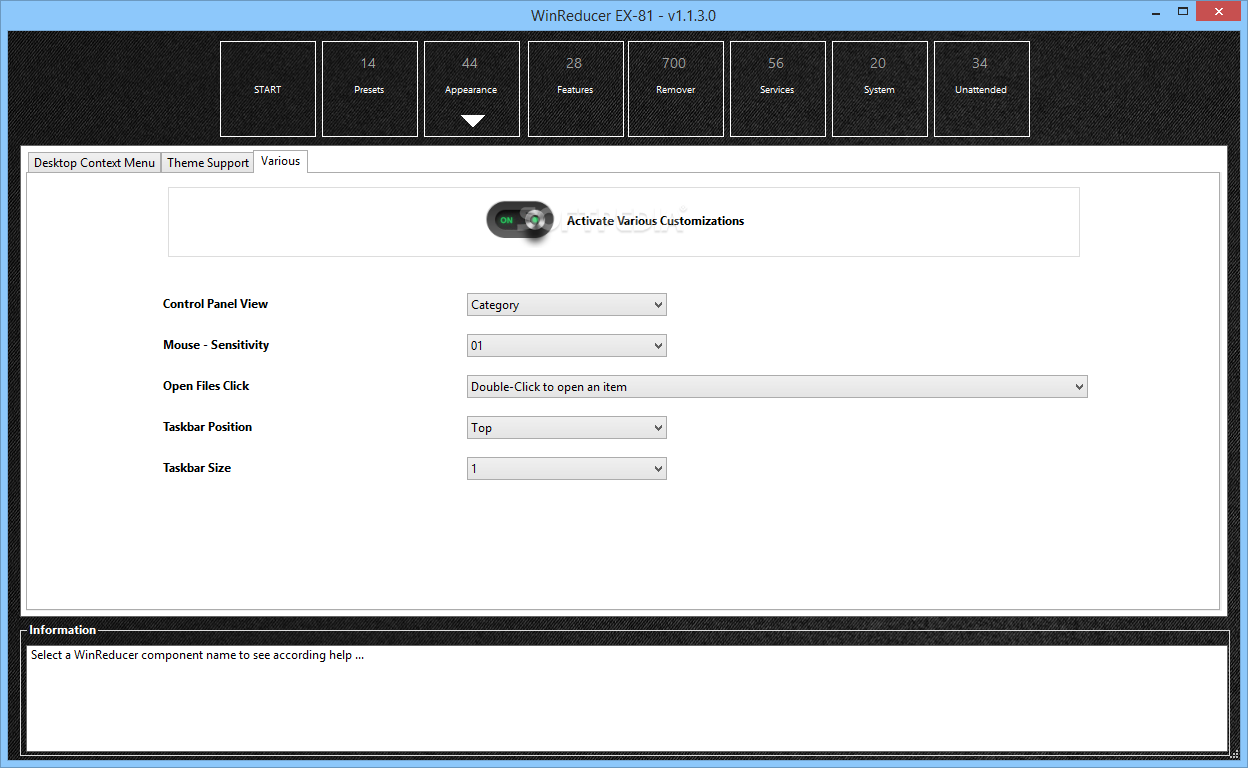Viewport: 1248px width, 768px height.
Task: Click the Taskbar Position label
Action: coord(208,427)
